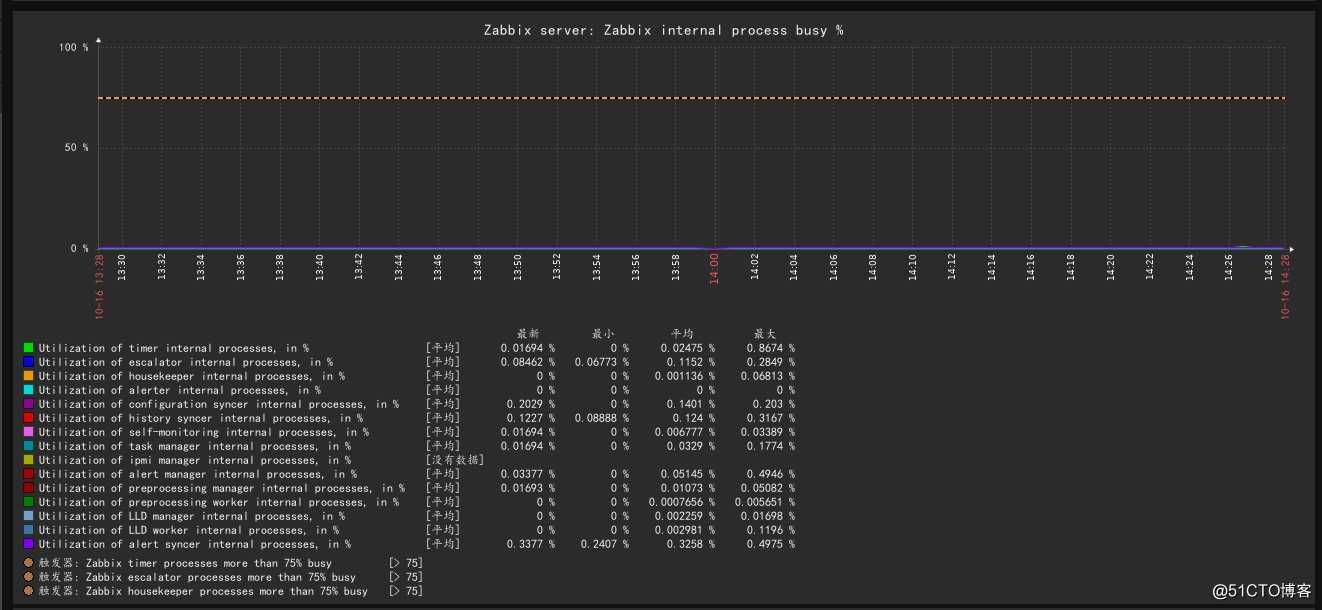Click 'Utilization of alert manager' legend text

[198, 474]
